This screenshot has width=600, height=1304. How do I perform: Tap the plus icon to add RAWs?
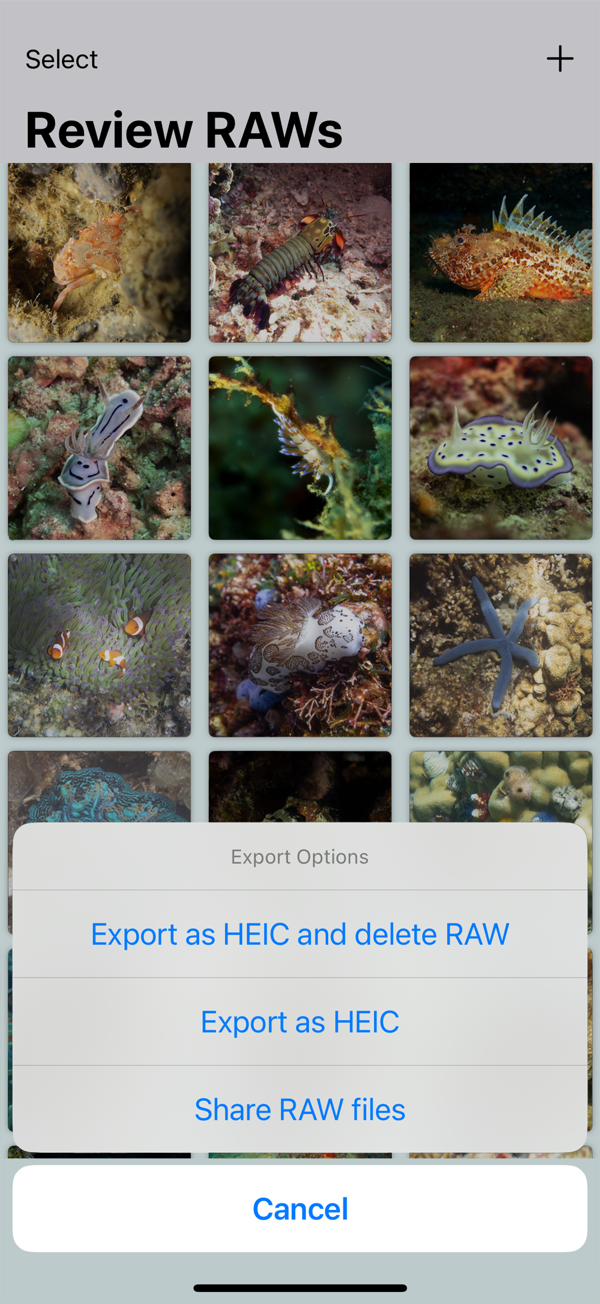coord(560,59)
